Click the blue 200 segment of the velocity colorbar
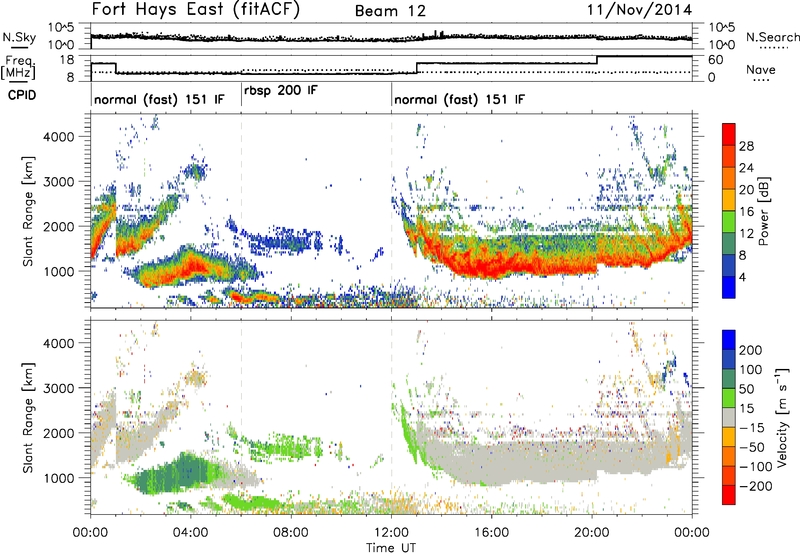800x554 pixels. pos(729,340)
